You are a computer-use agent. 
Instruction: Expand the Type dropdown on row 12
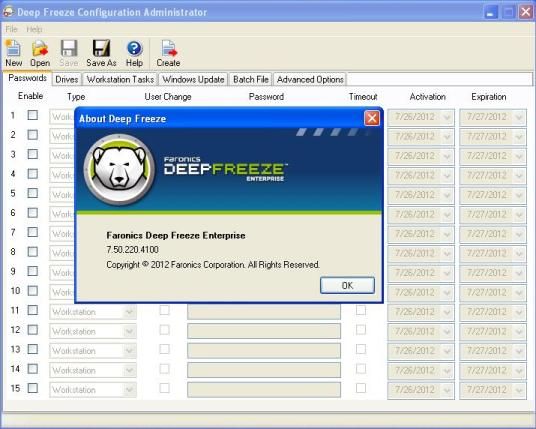click(x=129, y=332)
